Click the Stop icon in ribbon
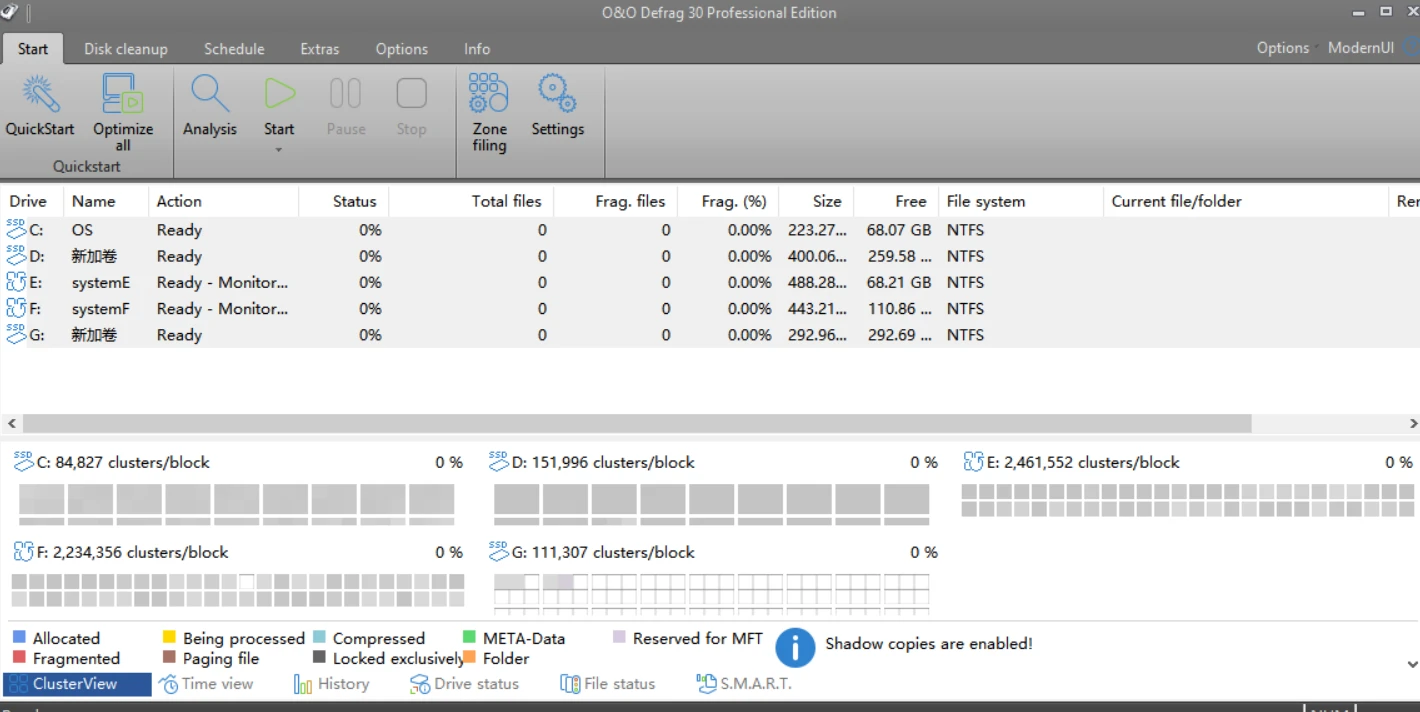The width and height of the screenshot is (1420, 712). pyautogui.click(x=411, y=94)
